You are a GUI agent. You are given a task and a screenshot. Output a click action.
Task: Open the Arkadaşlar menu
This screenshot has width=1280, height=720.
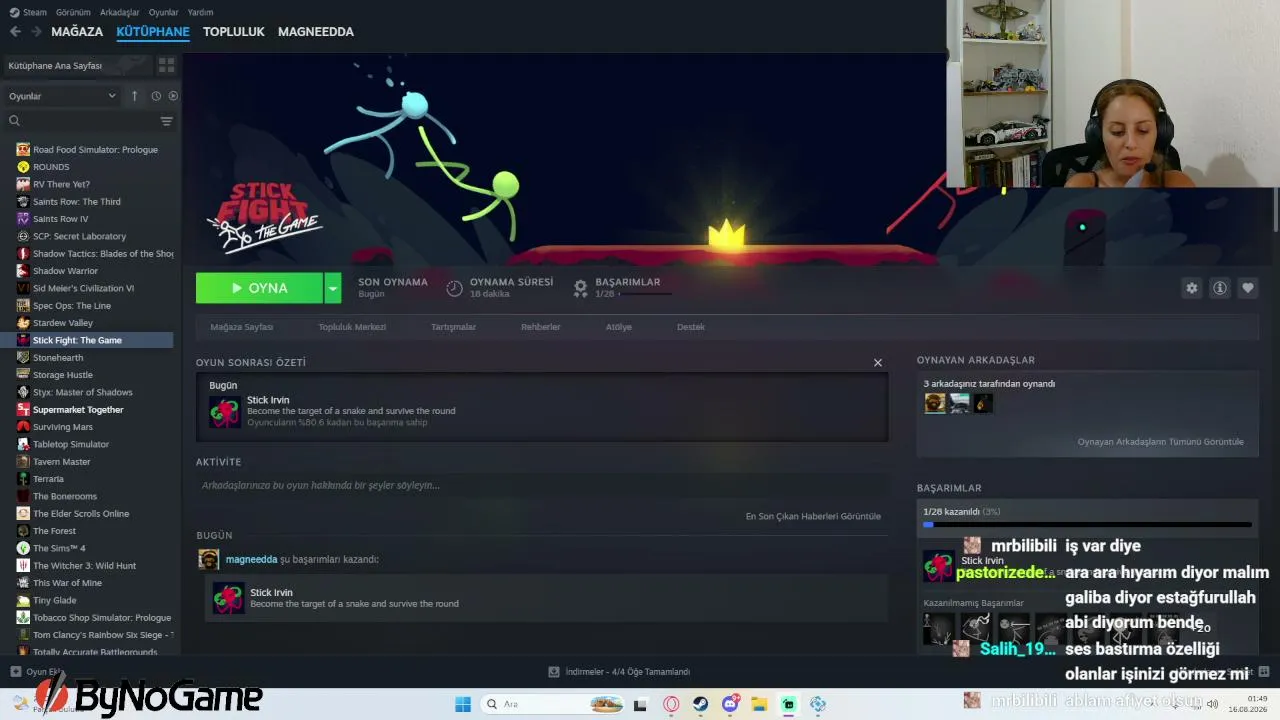click(x=120, y=12)
